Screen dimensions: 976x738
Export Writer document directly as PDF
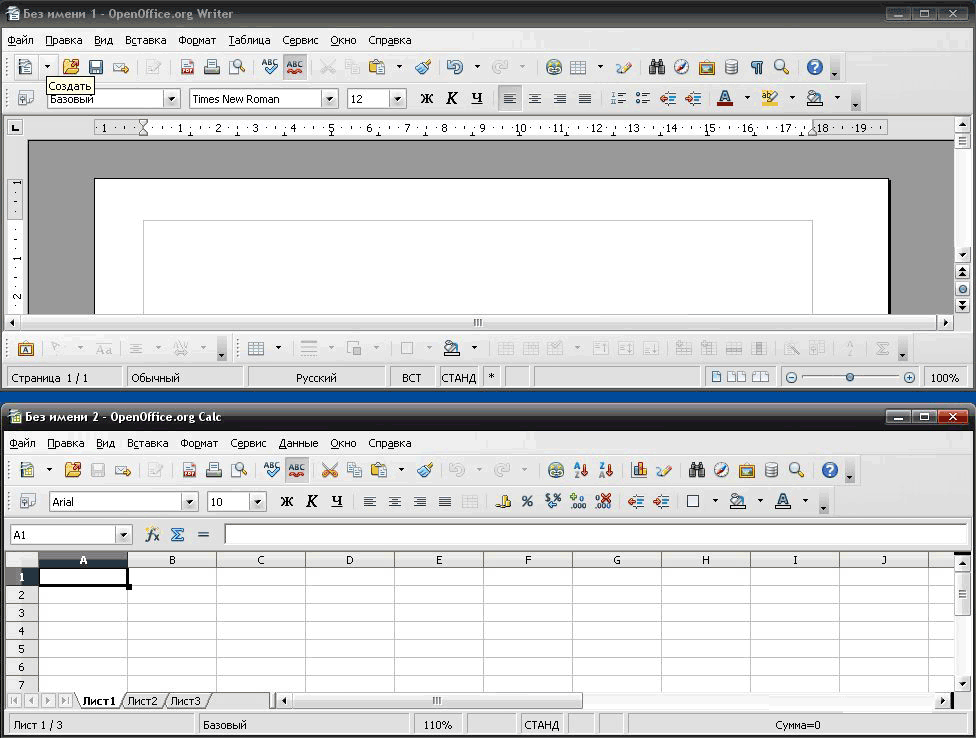(x=187, y=67)
